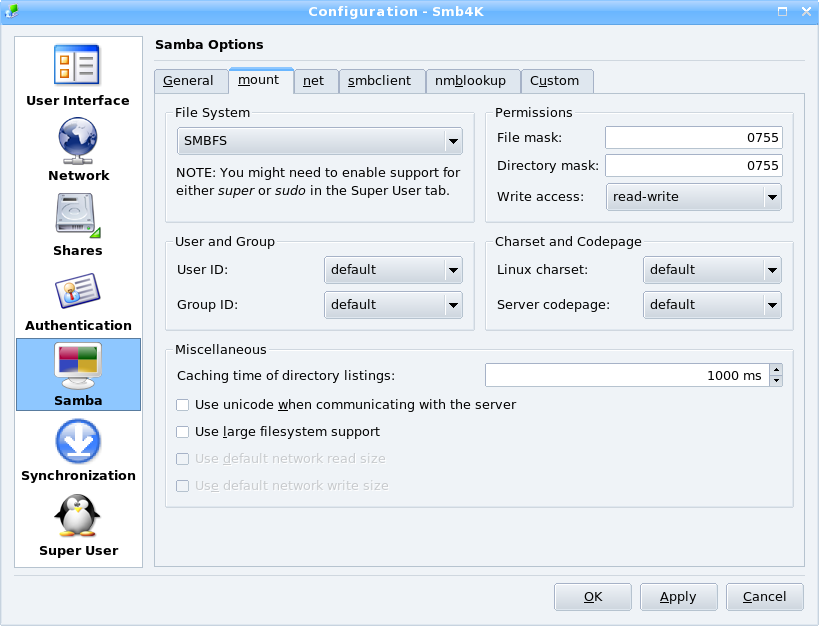819x626 pixels.
Task: Click the User ID label
Action: pos(202,270)
